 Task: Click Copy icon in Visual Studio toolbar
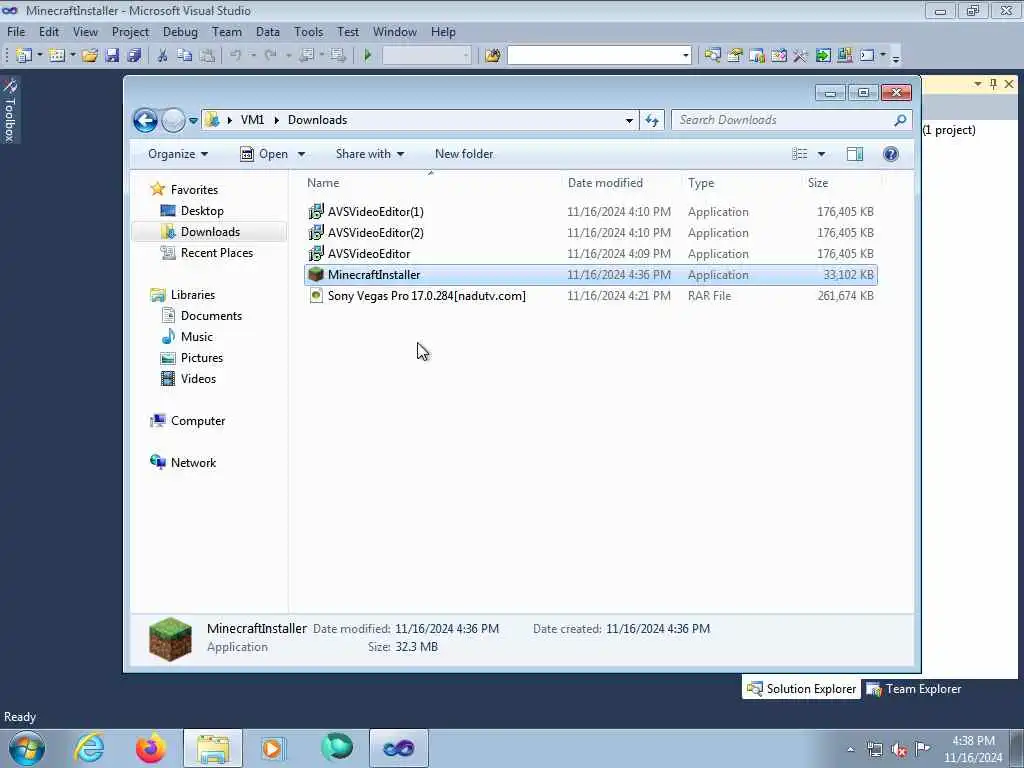coord(185,56)
